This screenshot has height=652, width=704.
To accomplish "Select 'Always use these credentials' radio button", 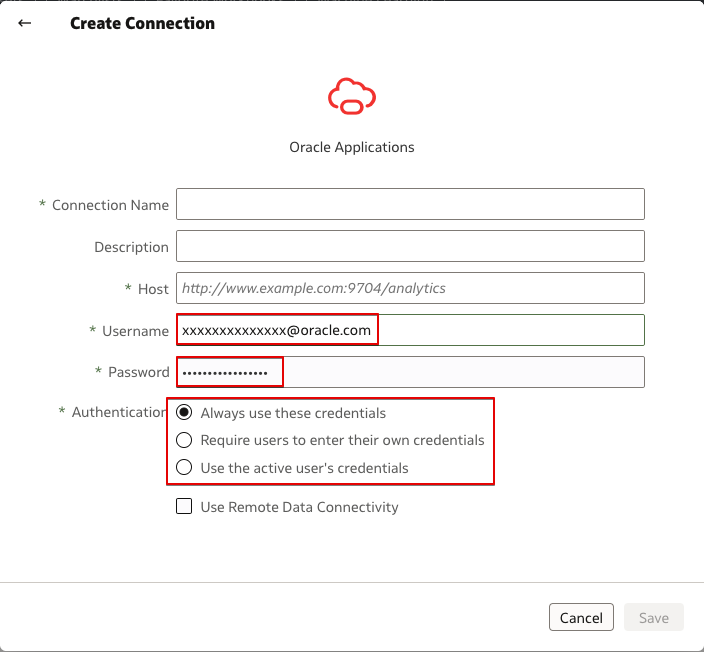I will coord(184,413).
